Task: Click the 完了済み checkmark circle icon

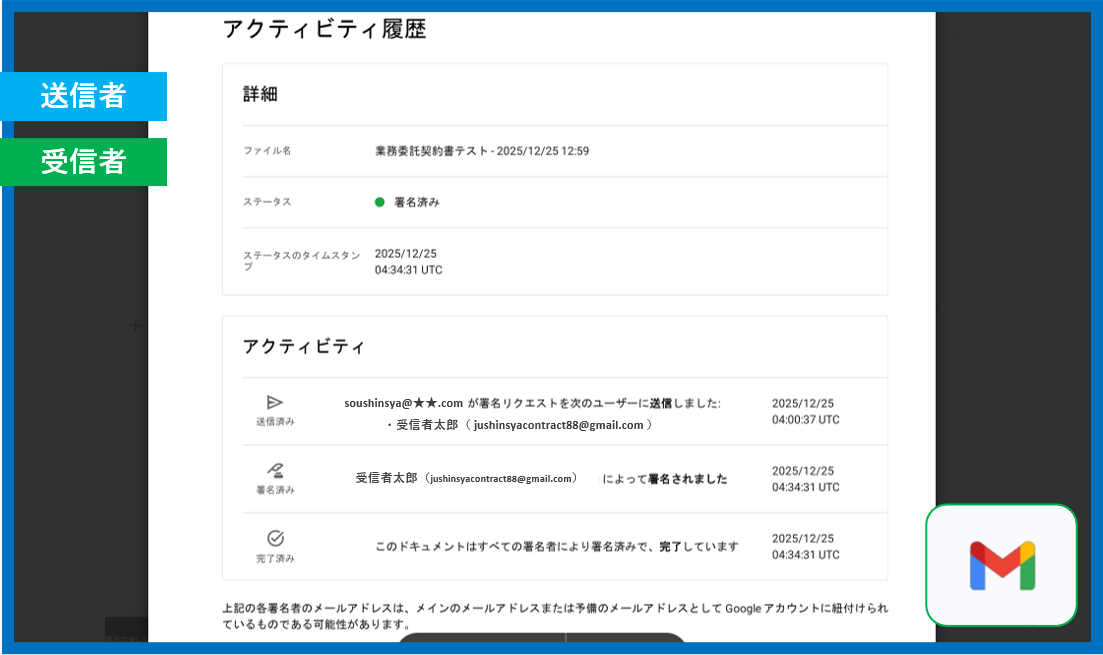Action: point(275,538)
